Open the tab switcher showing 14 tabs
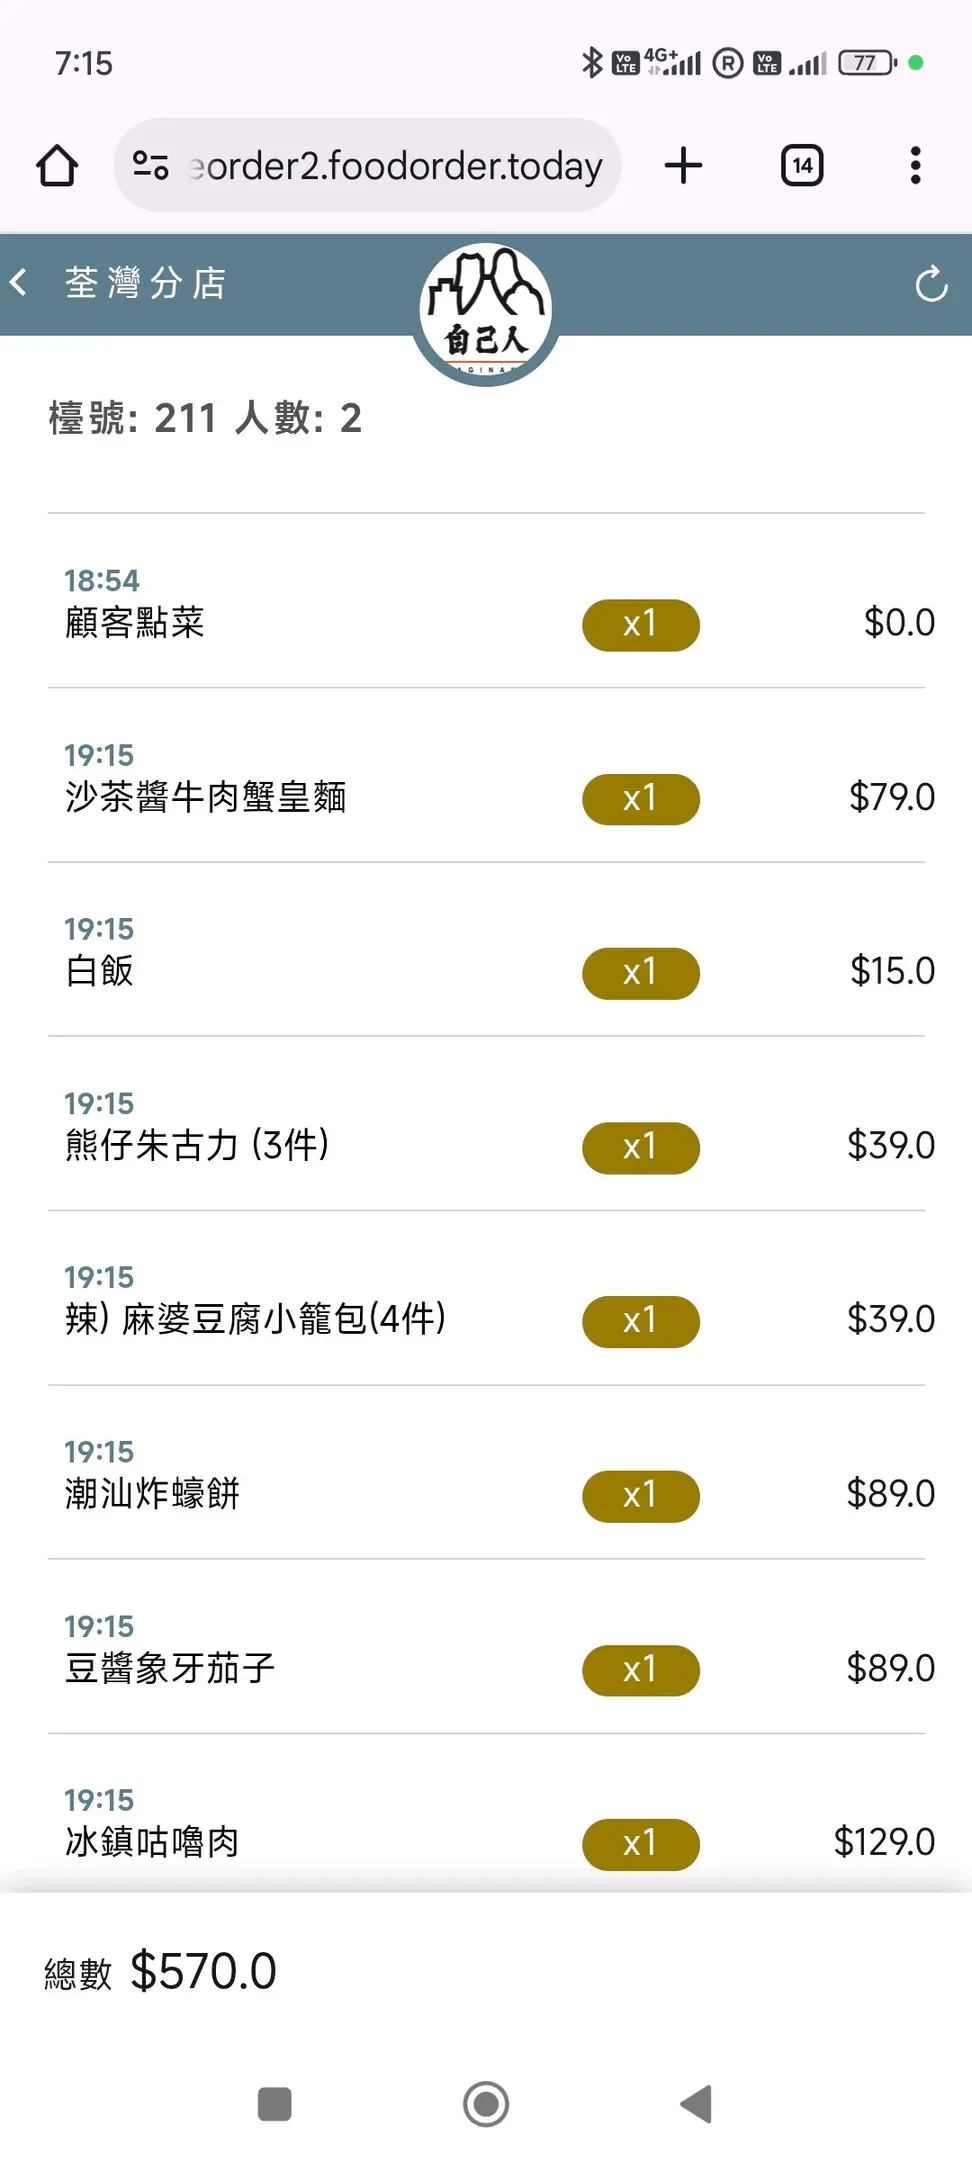Viewport: 972px width, 2160px height. click(x=801, y=166)
